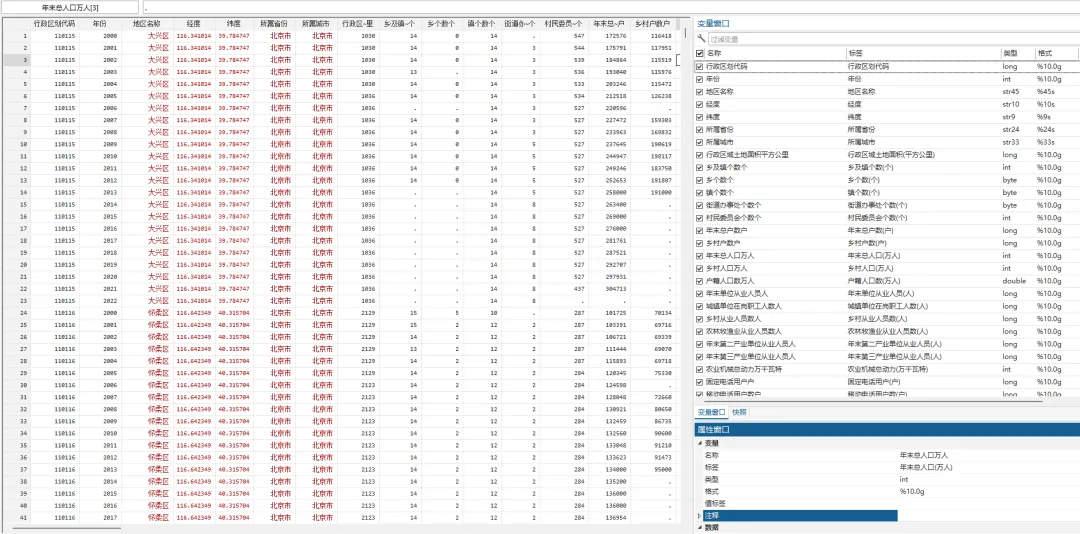Image resolution: width=1080 pixels, height=534 pixels.
Task: Select the 经度 column header in data grid
Action: pyautogui.click(x=193, y=23)
